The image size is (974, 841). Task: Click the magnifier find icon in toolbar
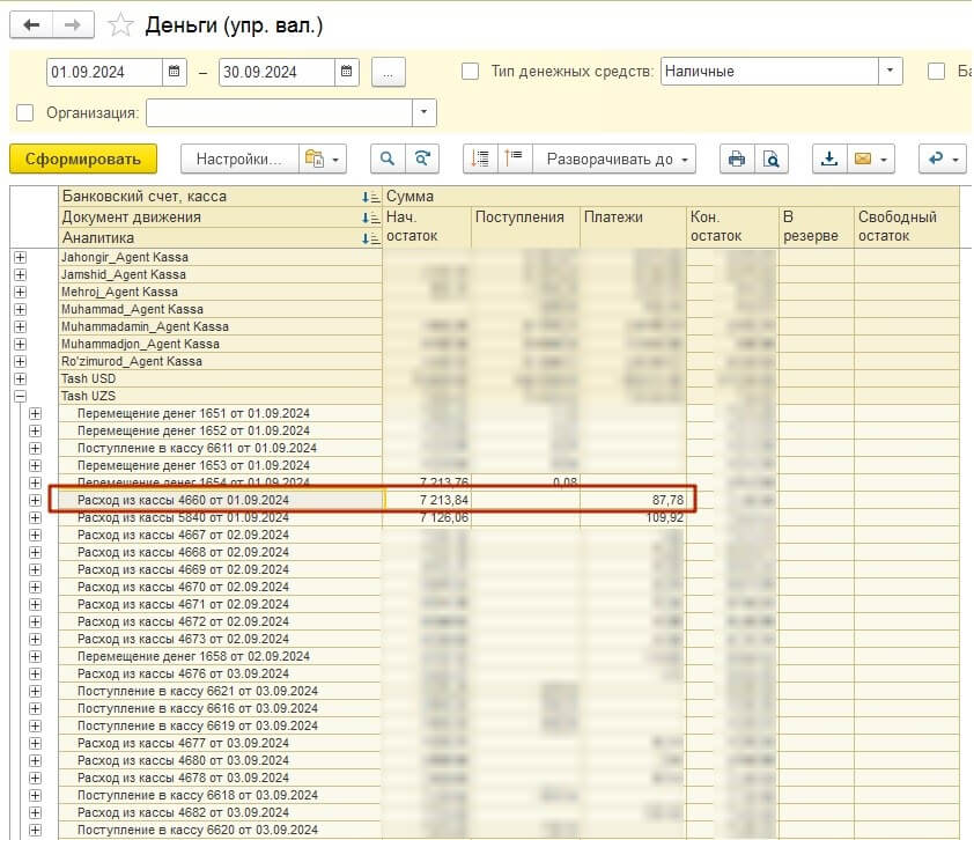coord(387,159)
